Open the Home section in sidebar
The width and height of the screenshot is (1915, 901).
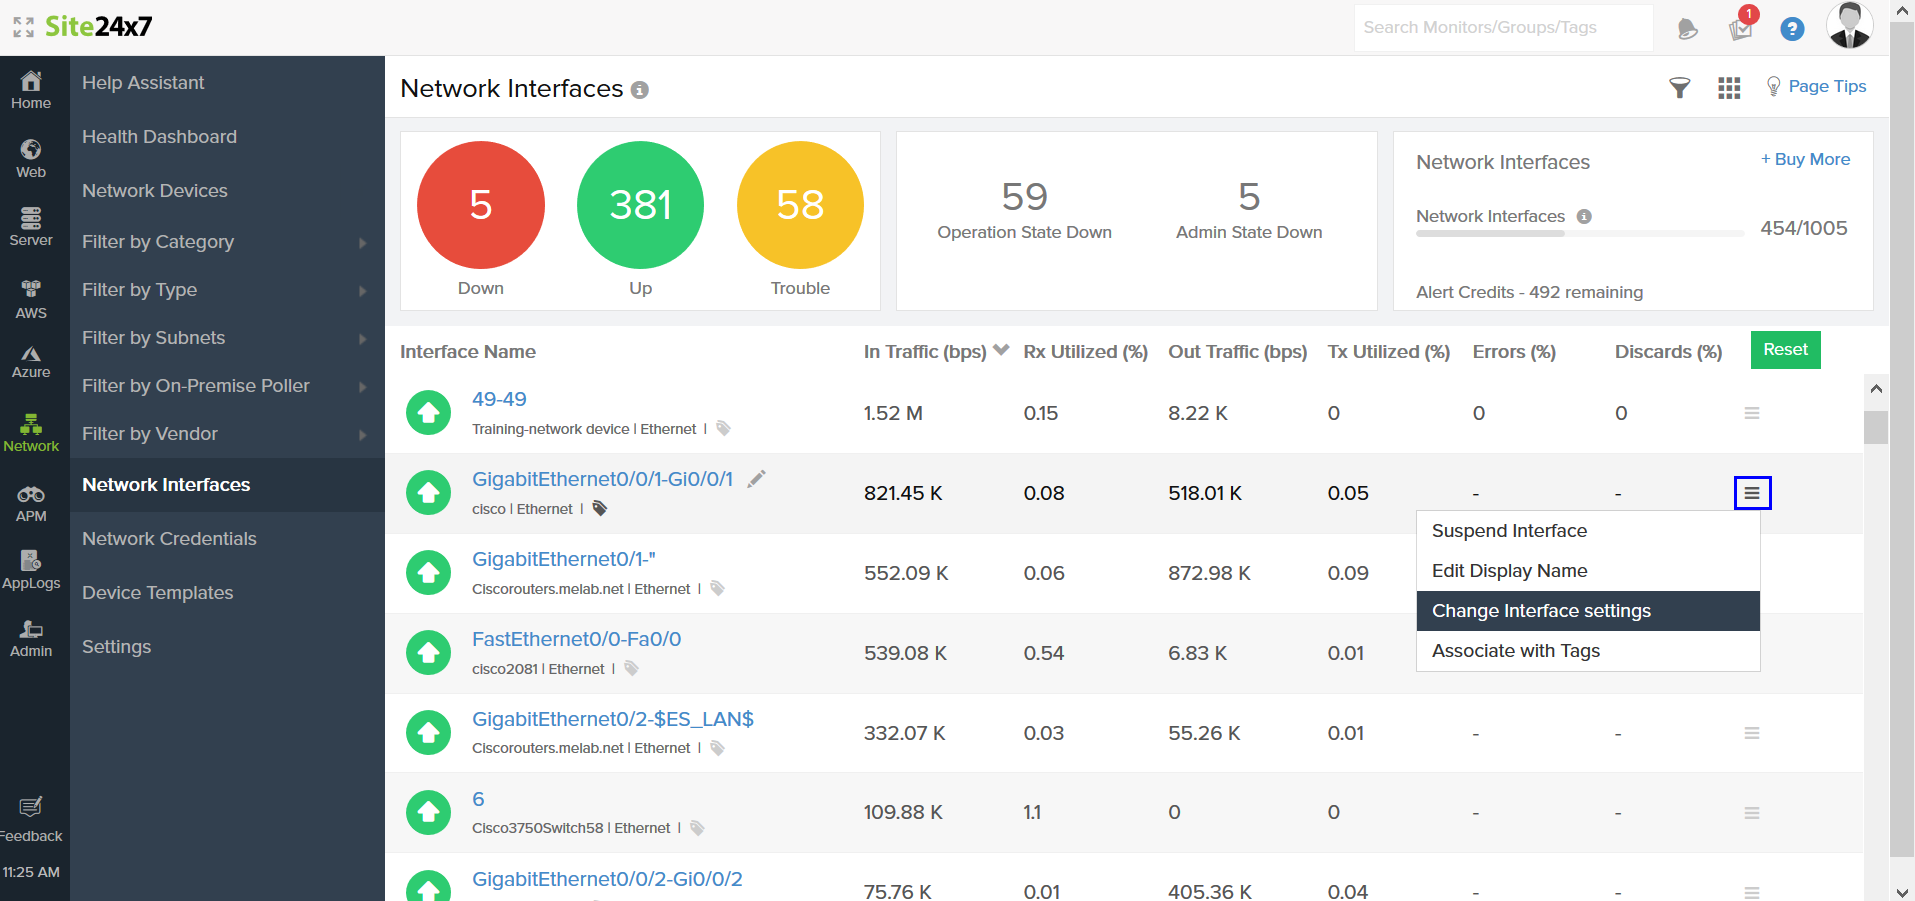pyautogui.click(x=31, y=90)
